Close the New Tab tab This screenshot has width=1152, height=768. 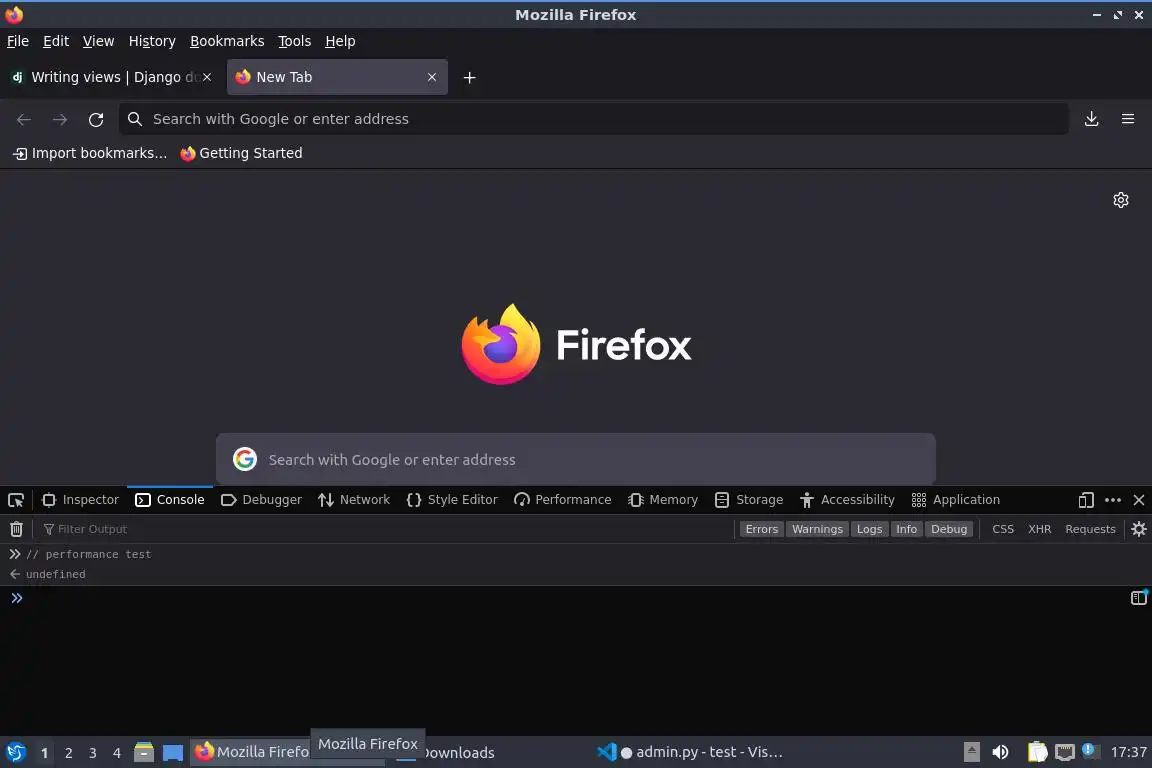[x=432, y=77]
